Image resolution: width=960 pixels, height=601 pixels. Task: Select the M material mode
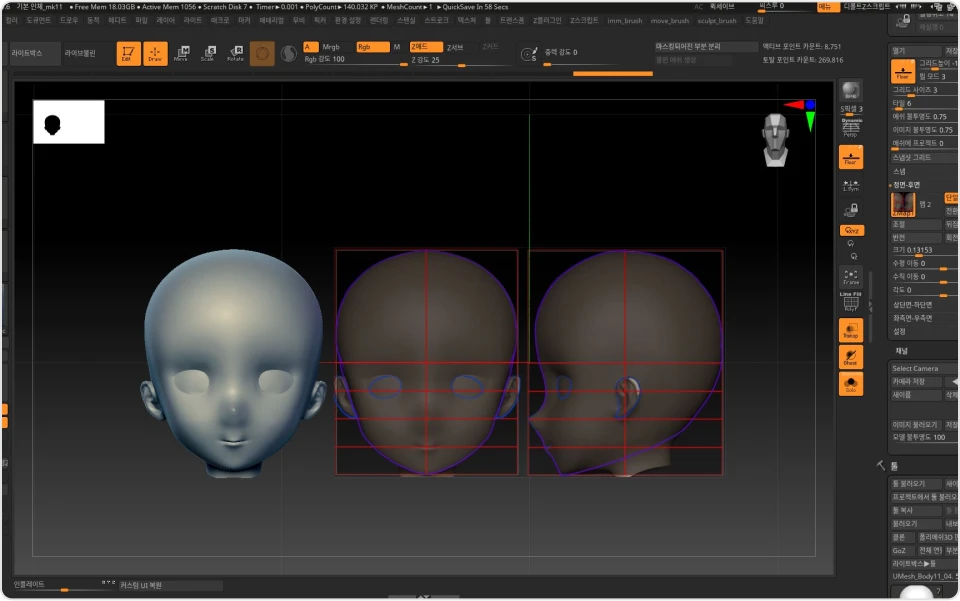pyautogui.click(x=397, y=47)
